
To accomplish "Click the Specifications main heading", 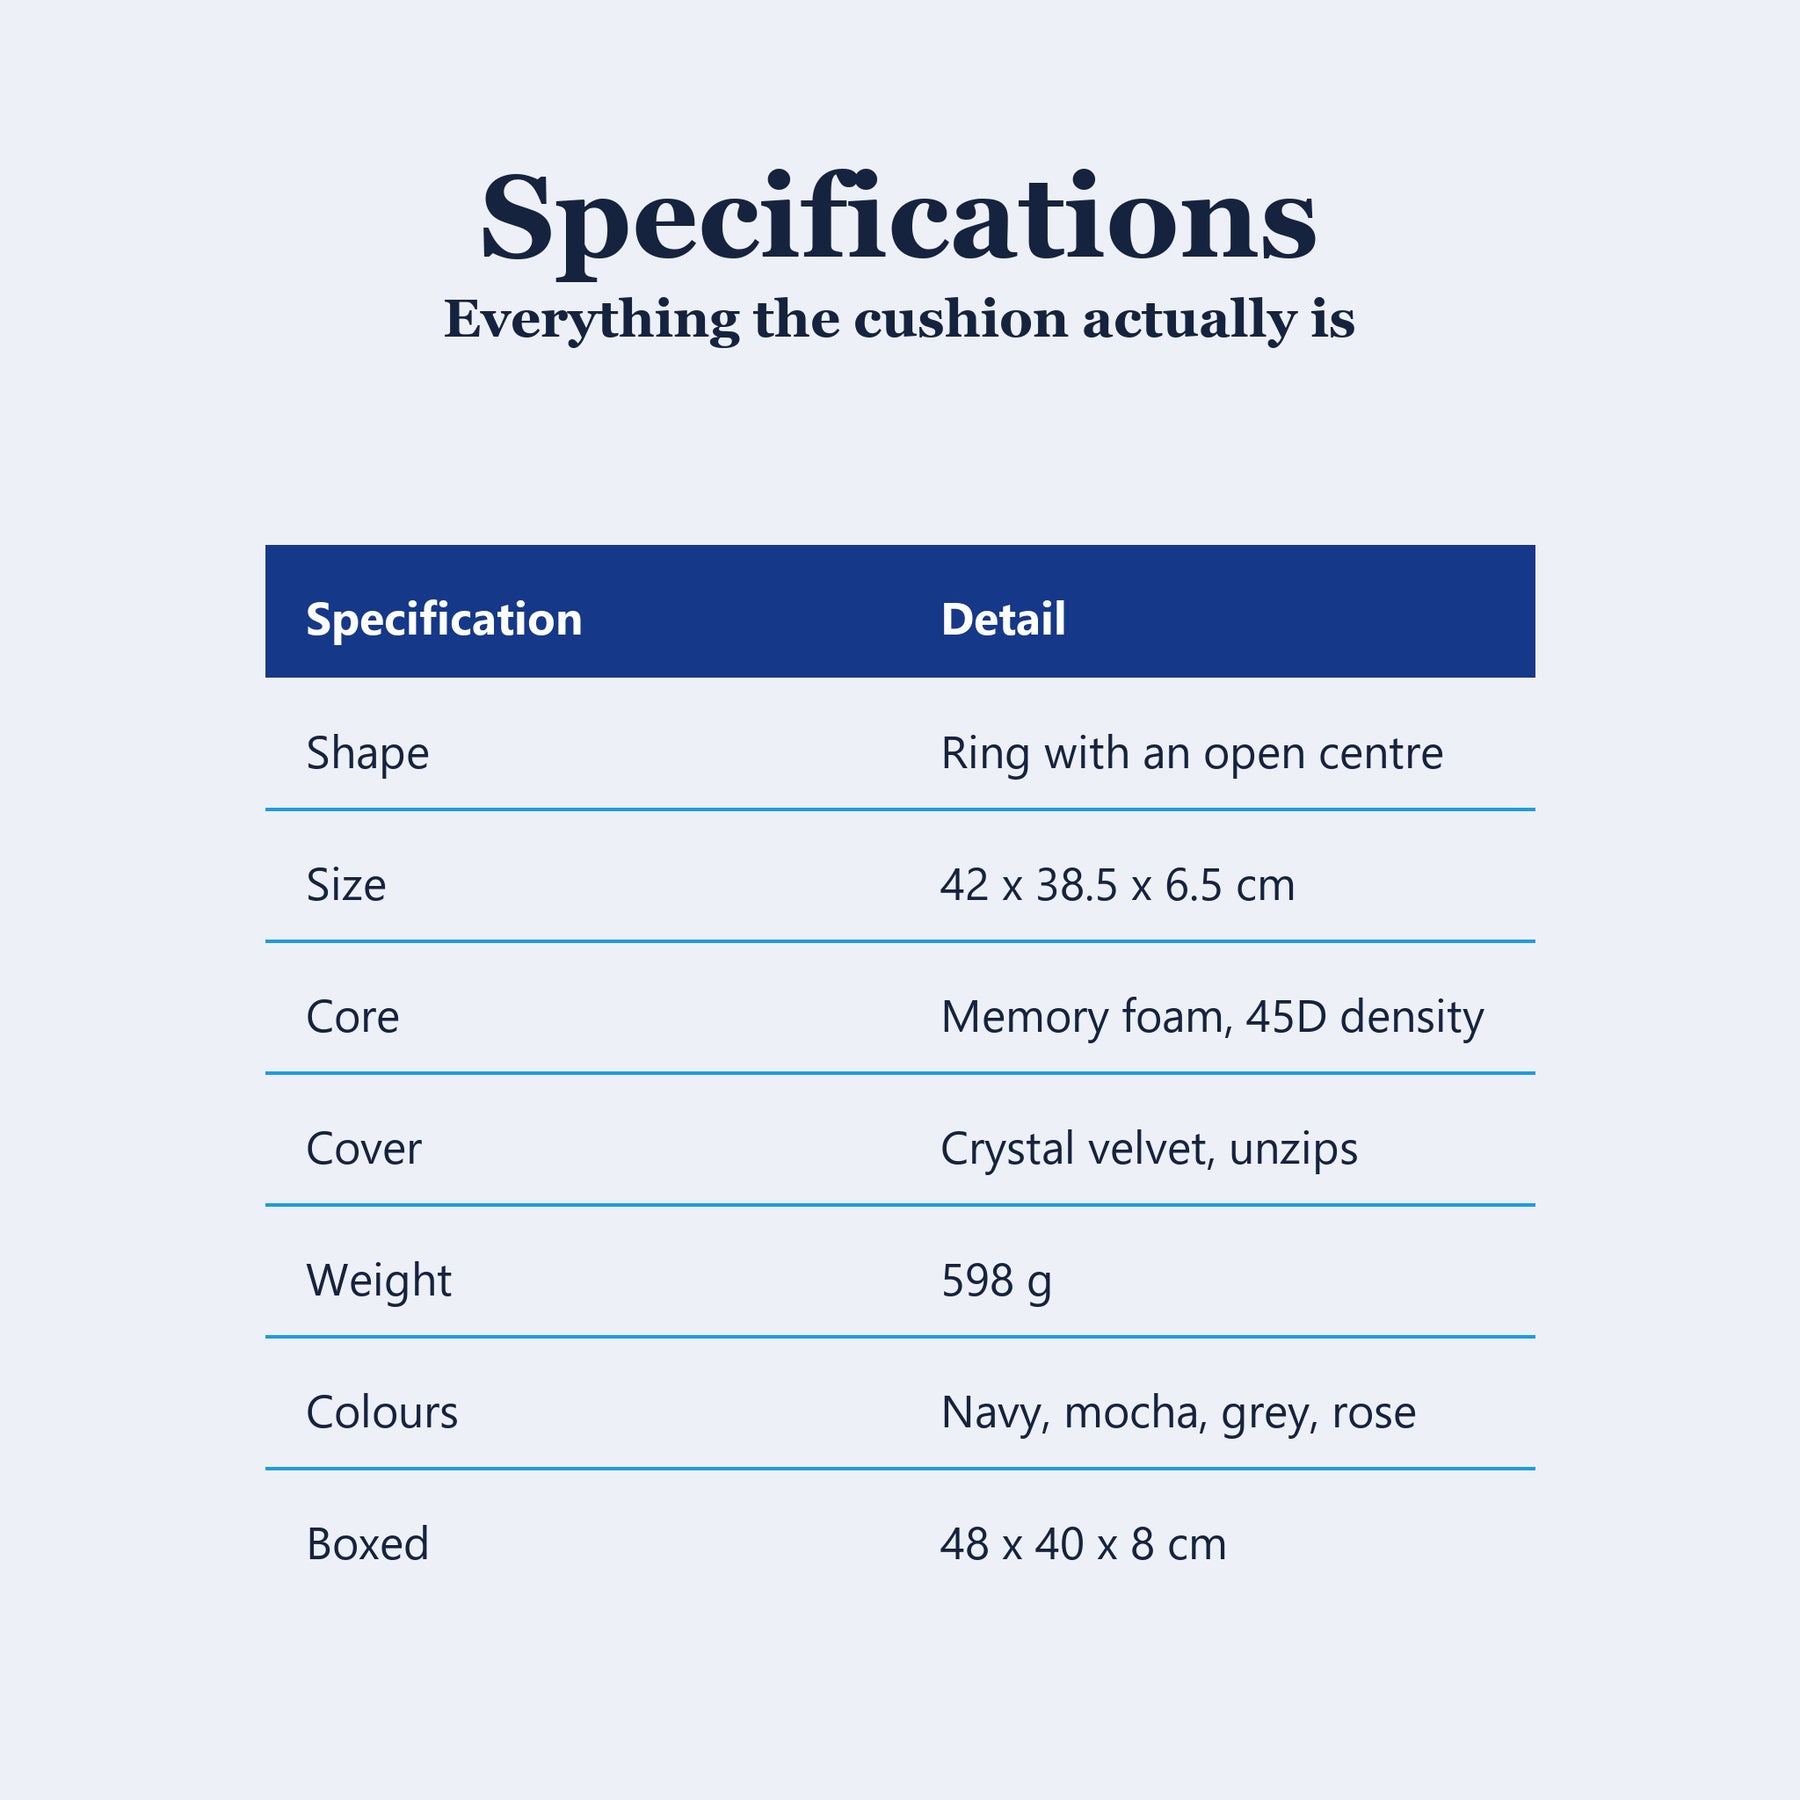I will (x=898, y=220).
